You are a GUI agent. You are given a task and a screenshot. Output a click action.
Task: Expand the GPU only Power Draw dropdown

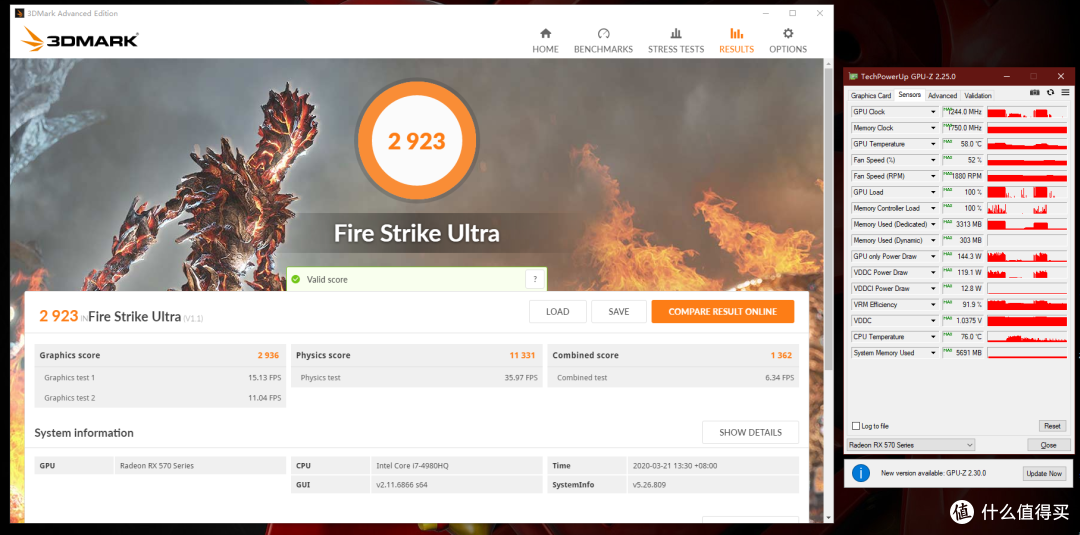tap(933, 256)
